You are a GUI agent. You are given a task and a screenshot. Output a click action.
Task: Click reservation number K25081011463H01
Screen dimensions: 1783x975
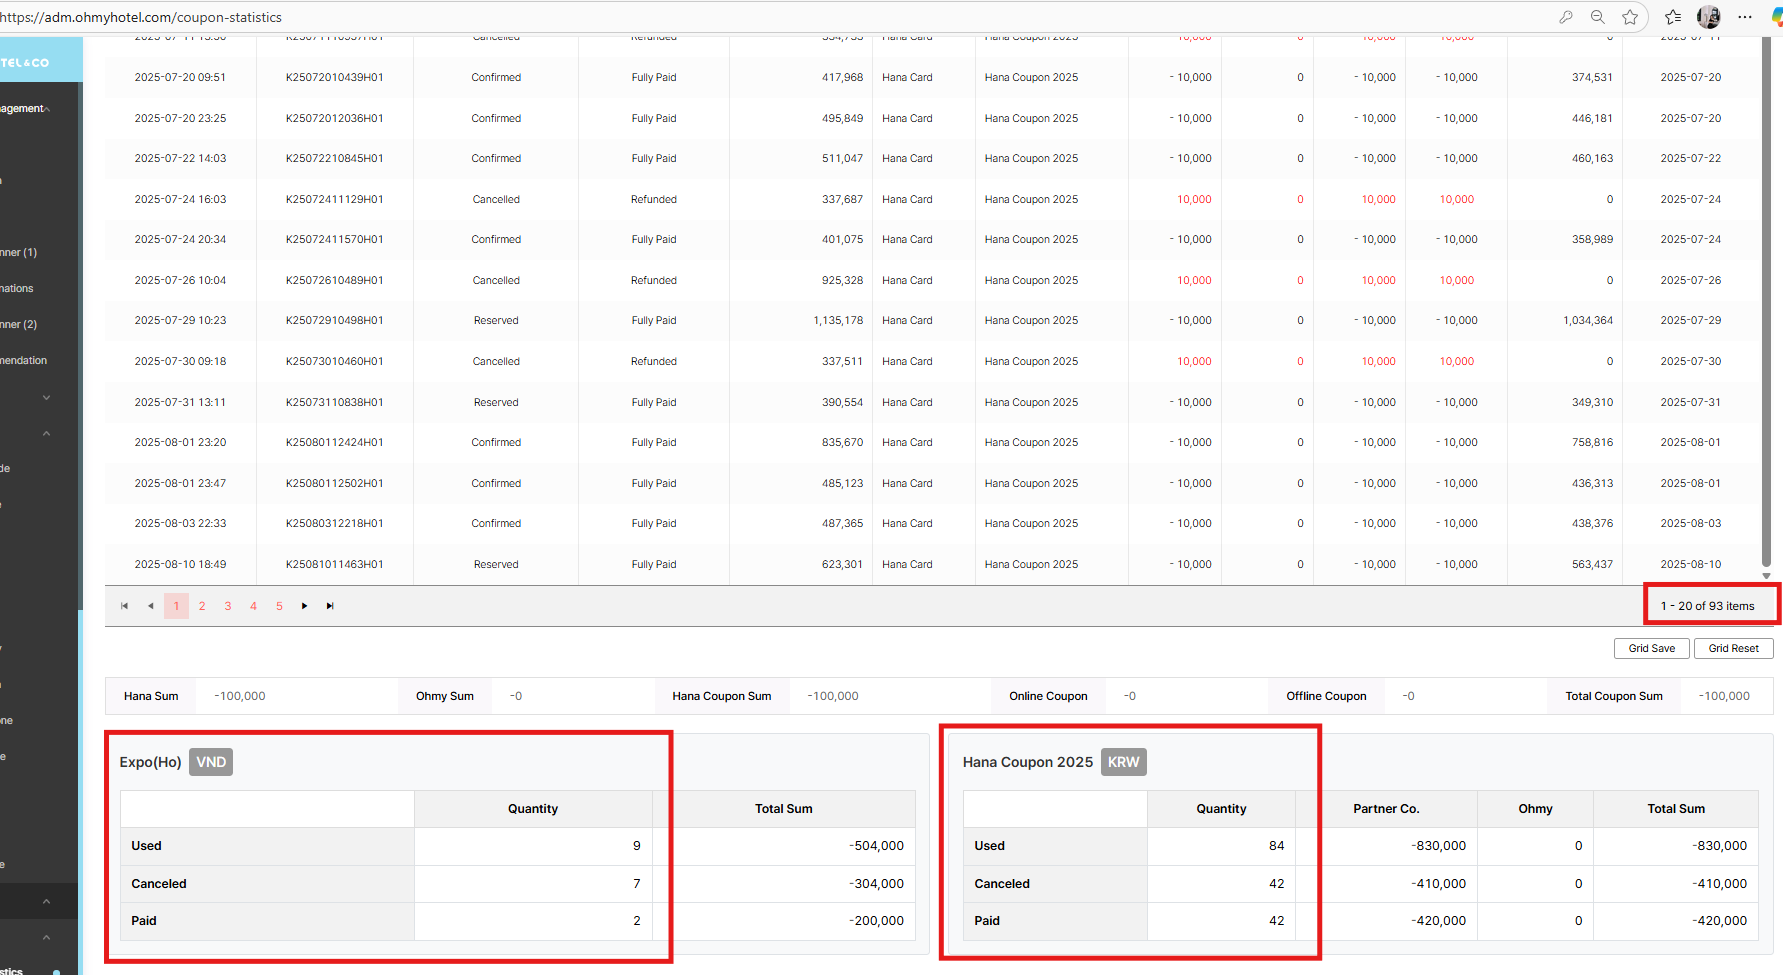(x=335, y=564)
